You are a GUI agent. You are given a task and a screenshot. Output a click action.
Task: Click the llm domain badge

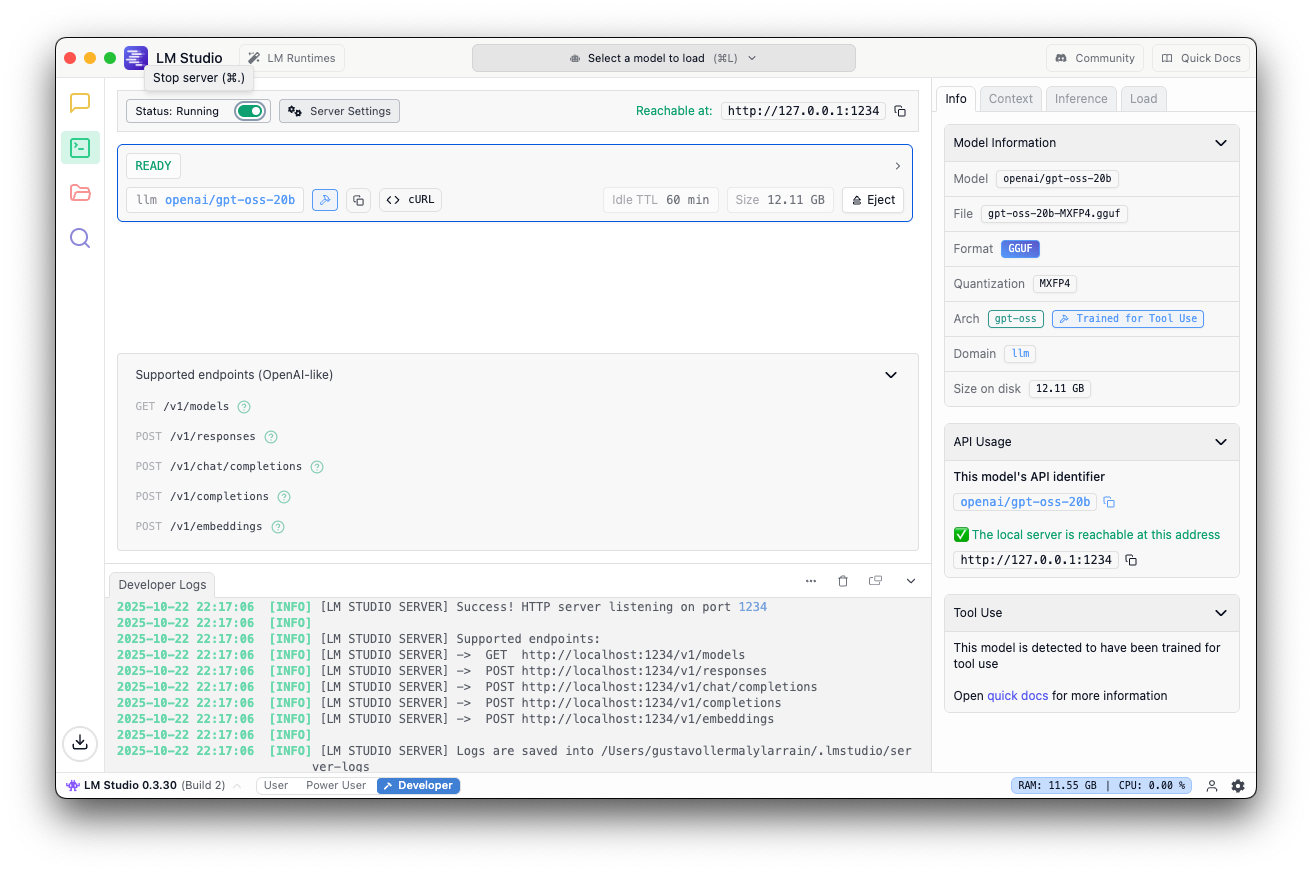point(1021,354)
